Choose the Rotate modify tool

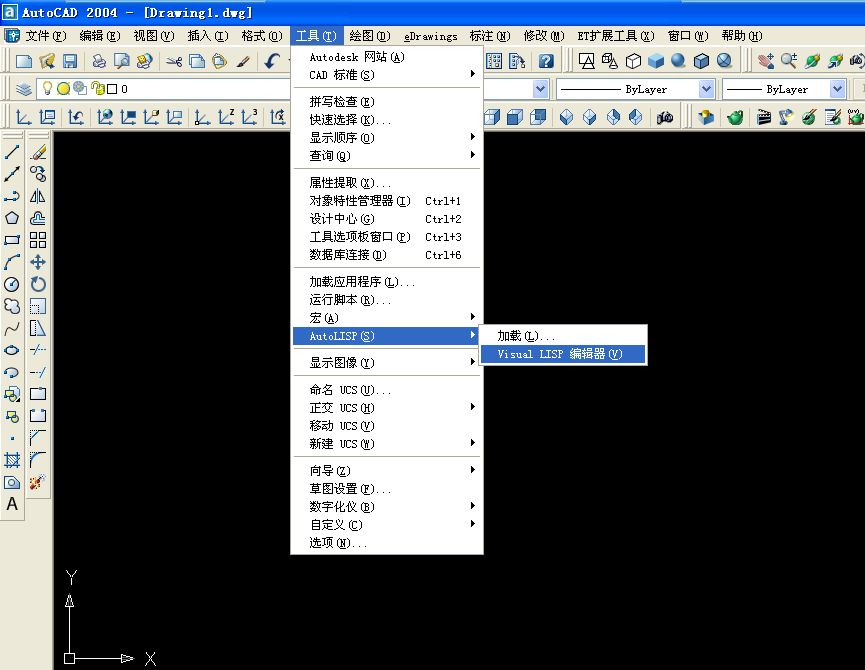point(38,284)
